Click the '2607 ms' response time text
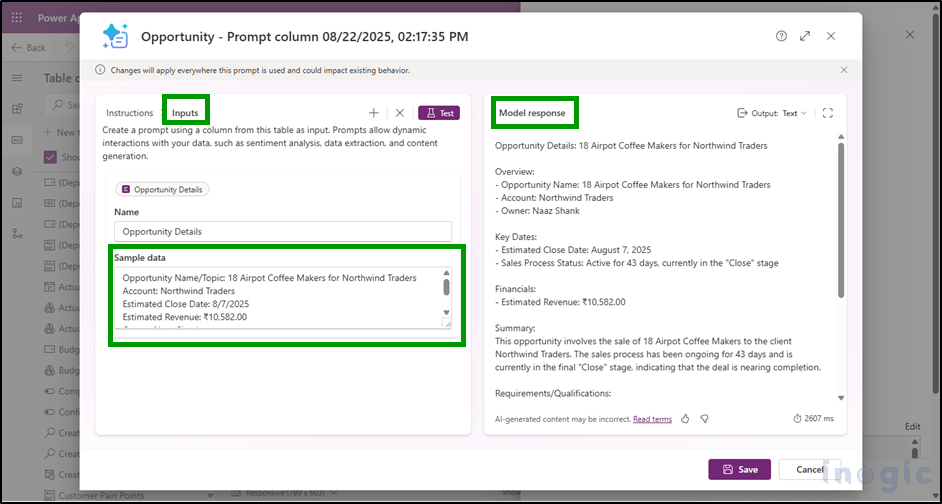 [x=819, y=419]
